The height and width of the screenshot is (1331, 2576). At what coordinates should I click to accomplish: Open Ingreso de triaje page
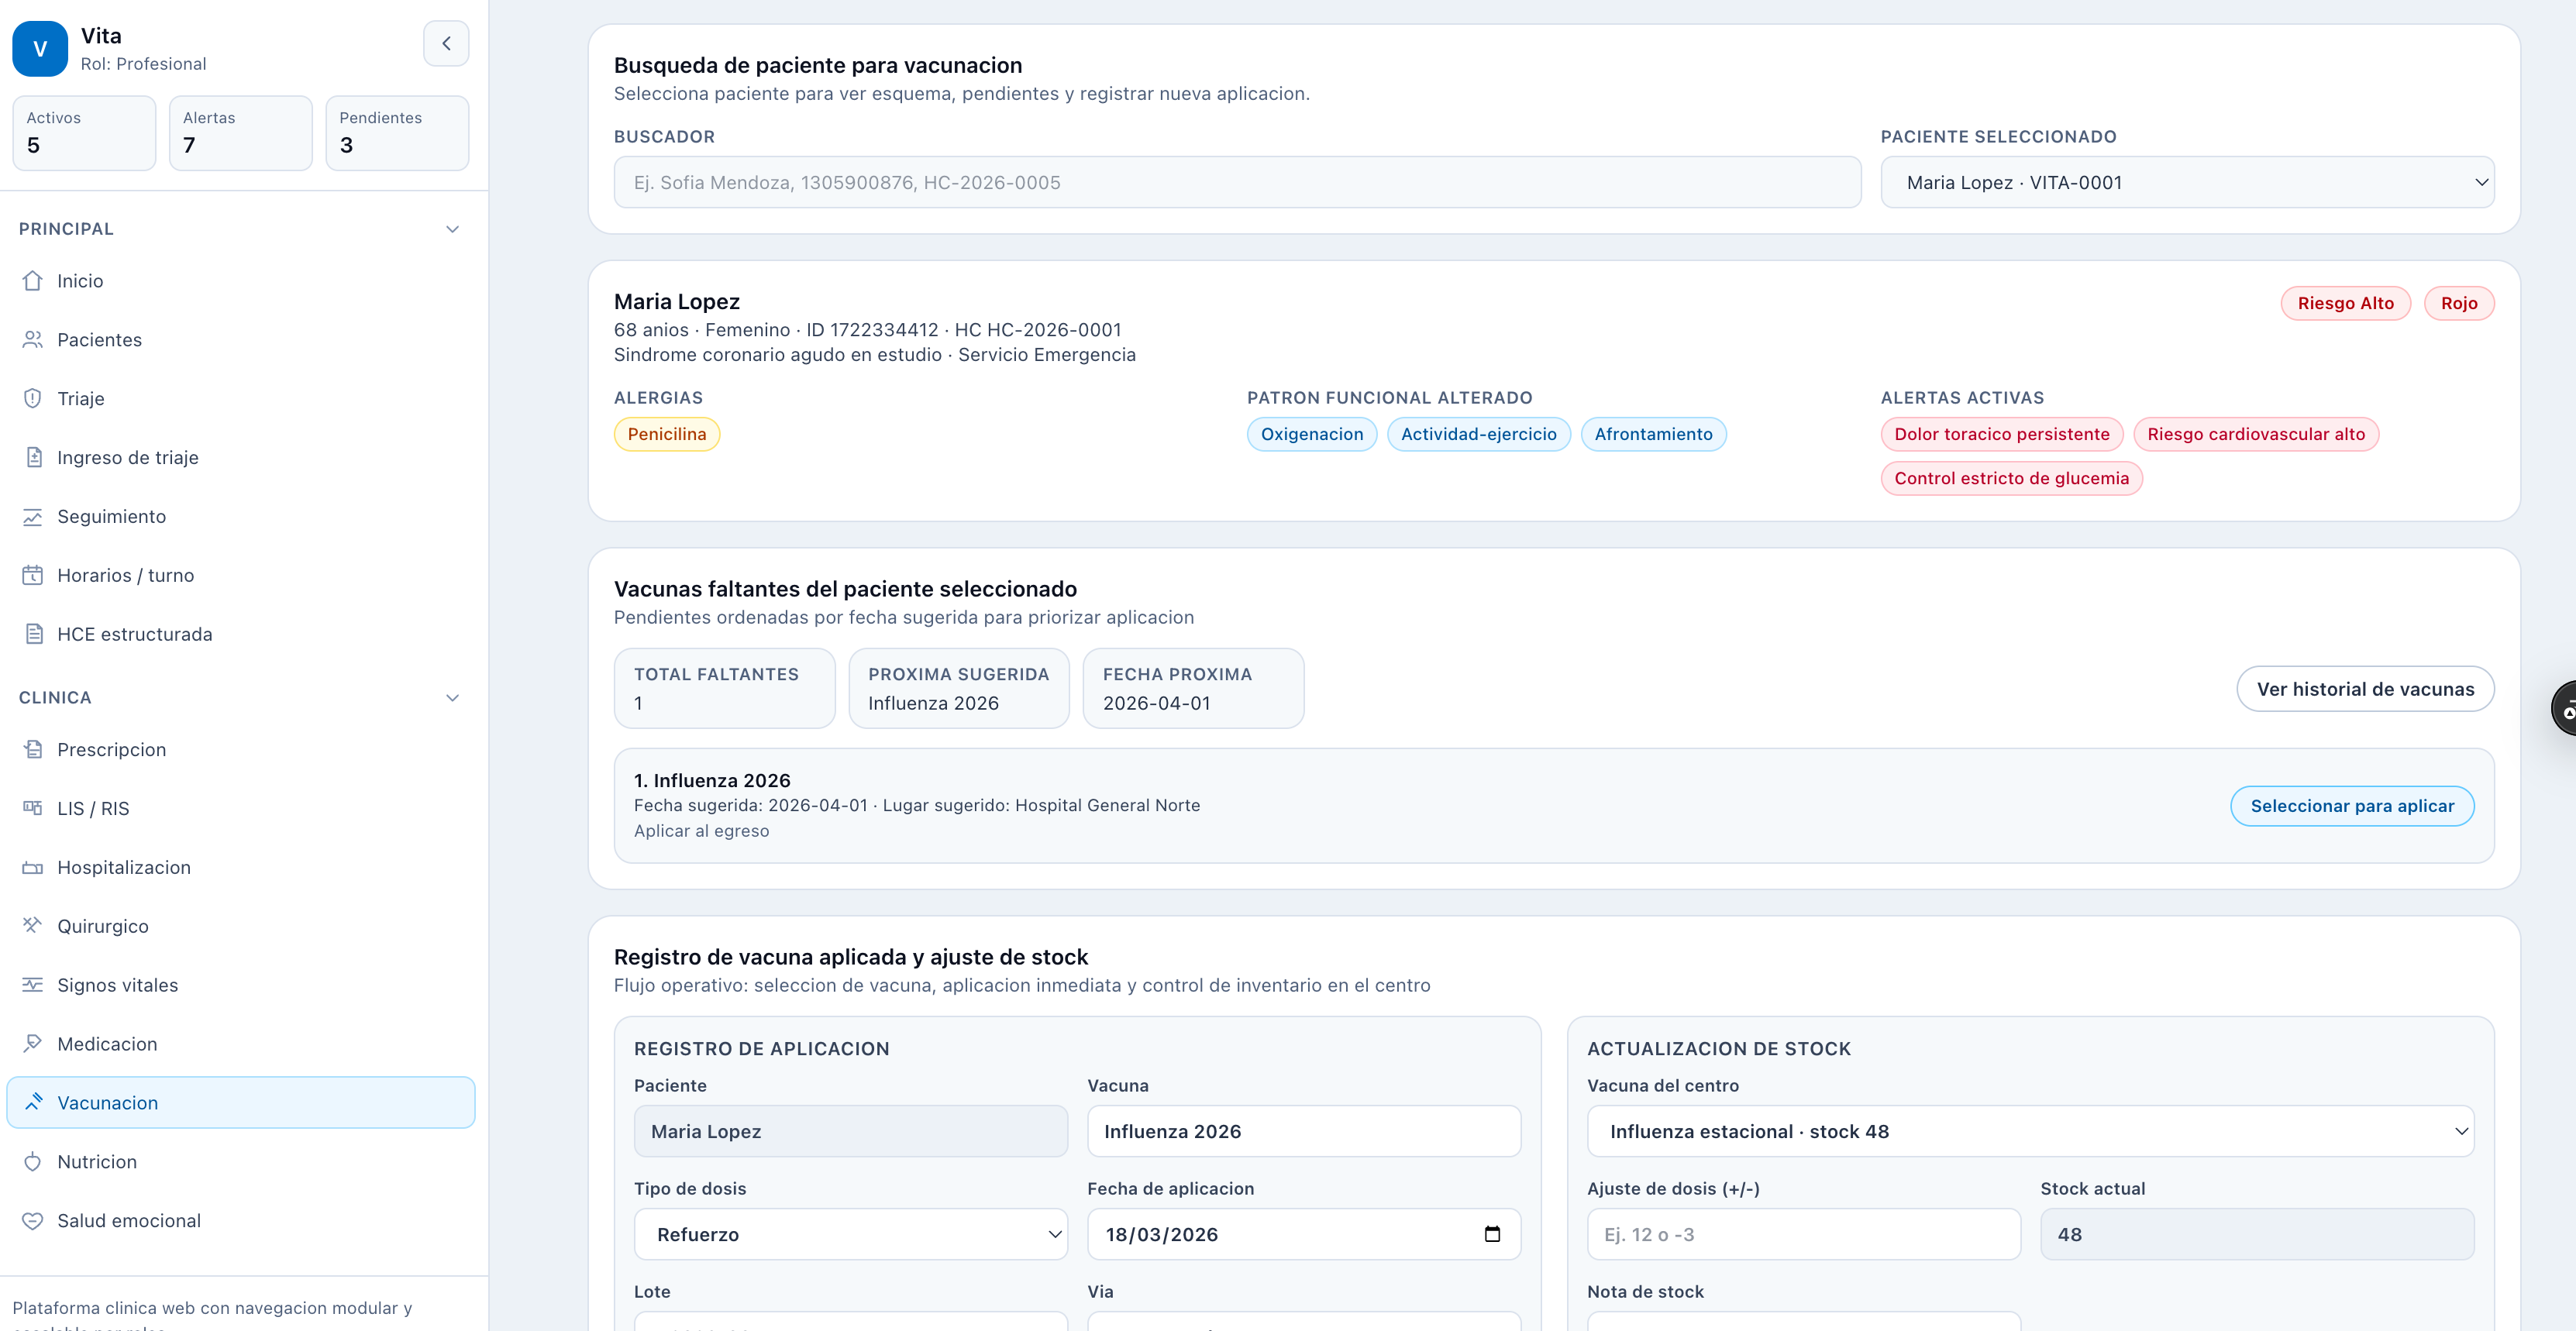241,458
